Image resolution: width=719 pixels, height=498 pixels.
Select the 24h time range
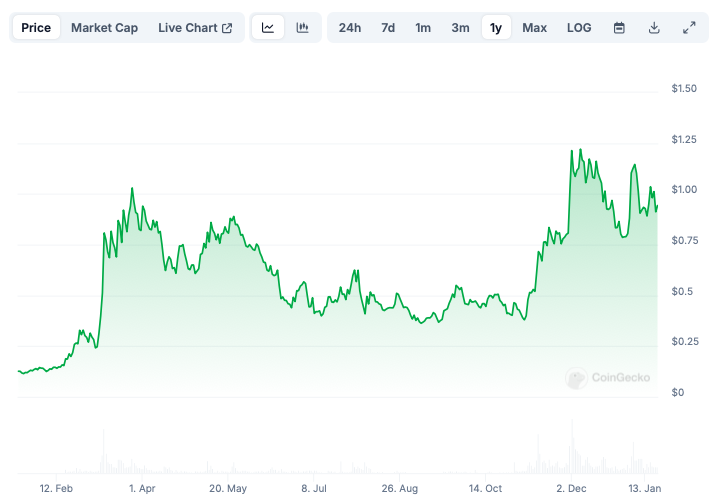point(350,28)
